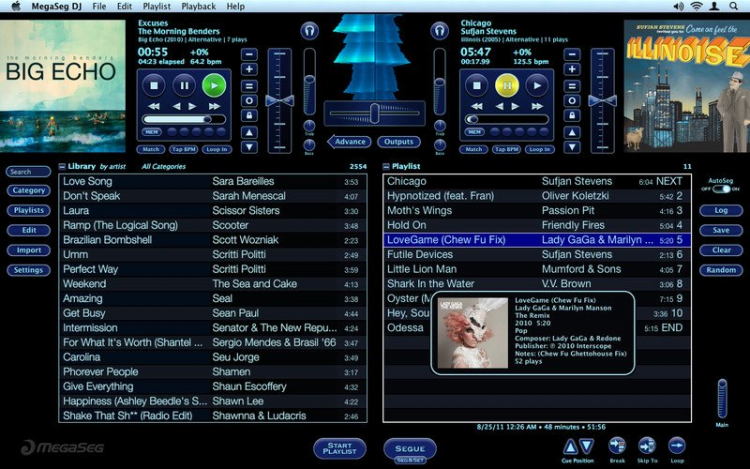Screen dimensions: 750x469
Task: Click left deck MEM button
Action: 151,132
